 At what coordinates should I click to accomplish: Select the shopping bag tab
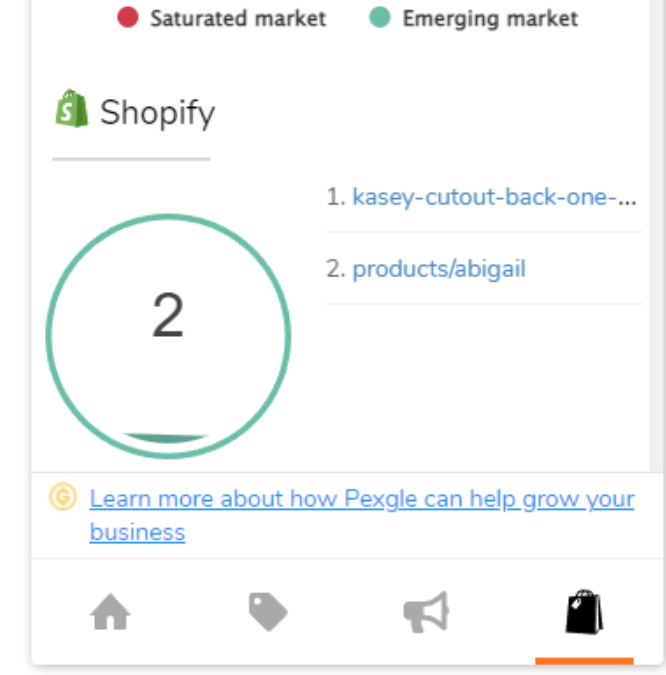pyautogui.click(x=584, y=612)
